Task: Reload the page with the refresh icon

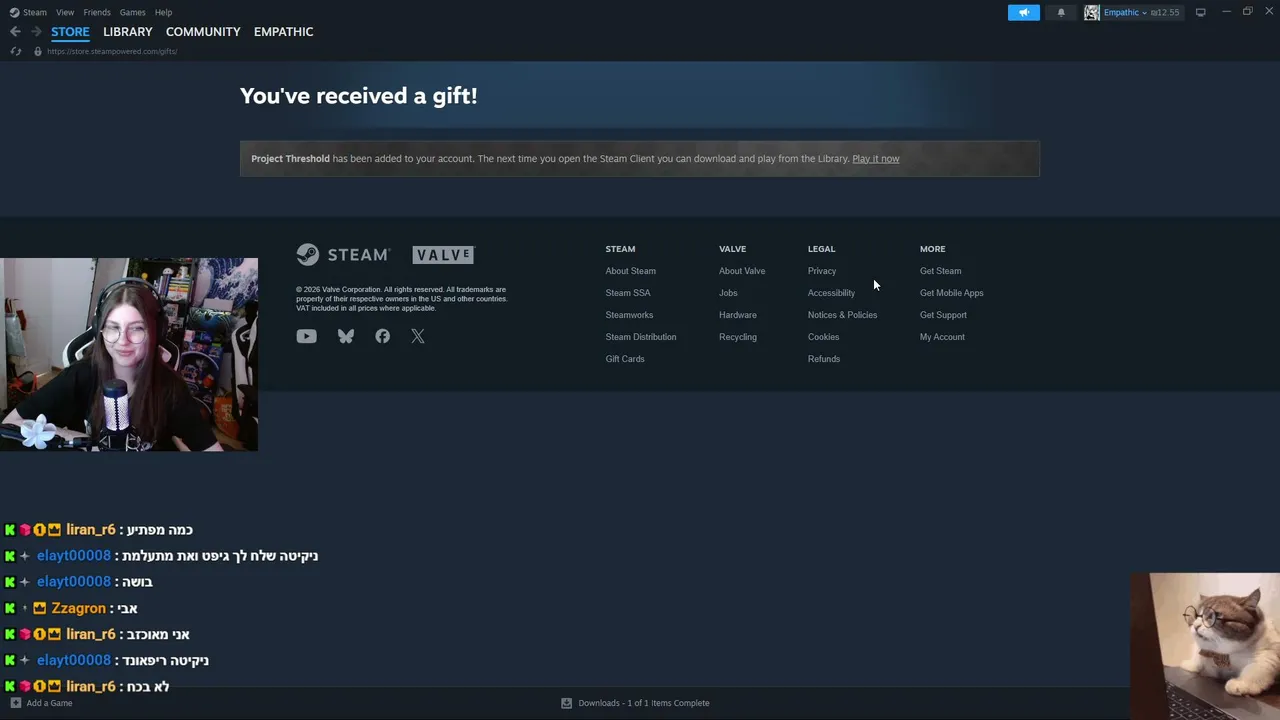Action: click(x=15, y=51)
